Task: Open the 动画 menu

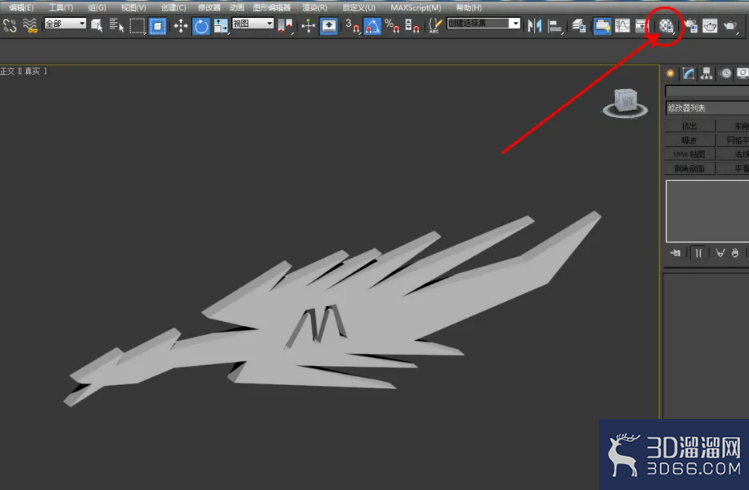Action: 237,8
